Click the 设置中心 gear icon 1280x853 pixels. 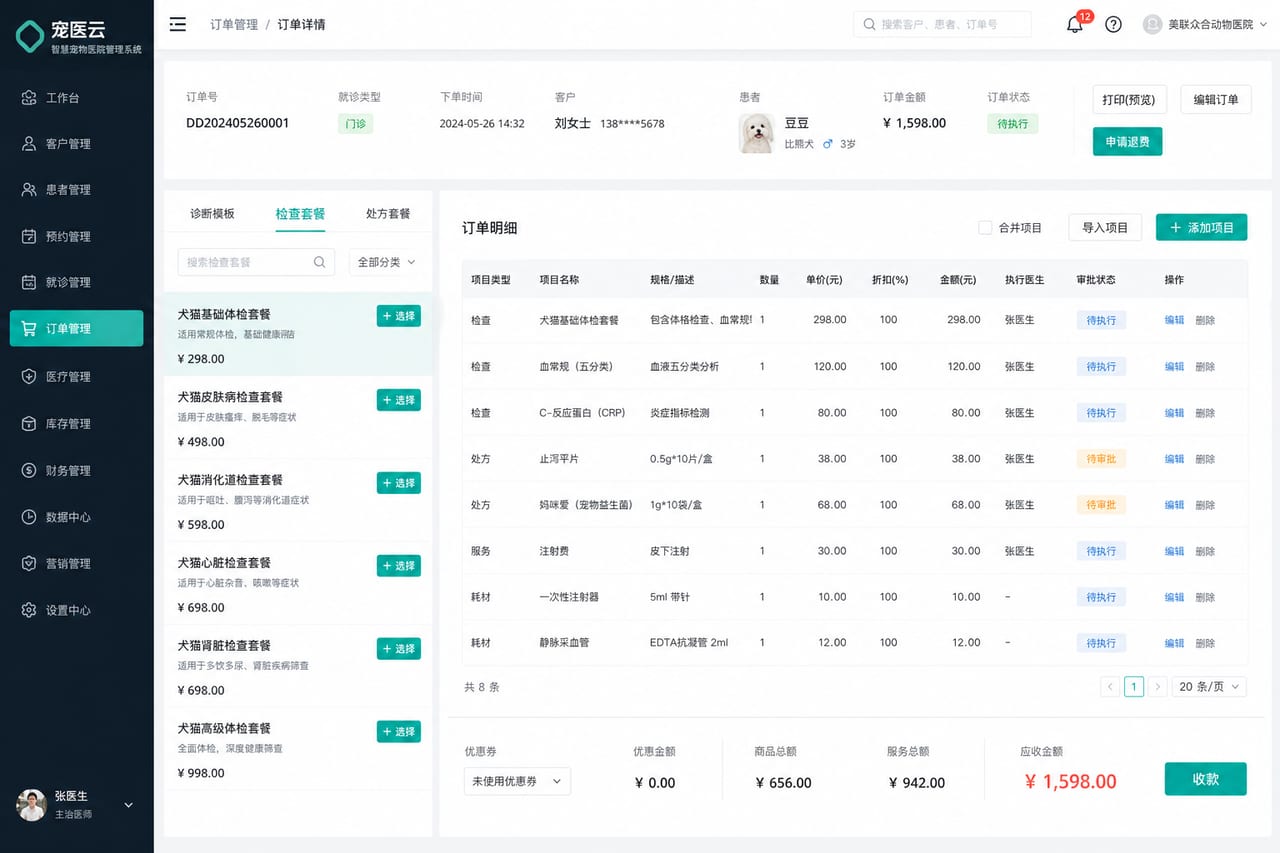click(29, 610)
